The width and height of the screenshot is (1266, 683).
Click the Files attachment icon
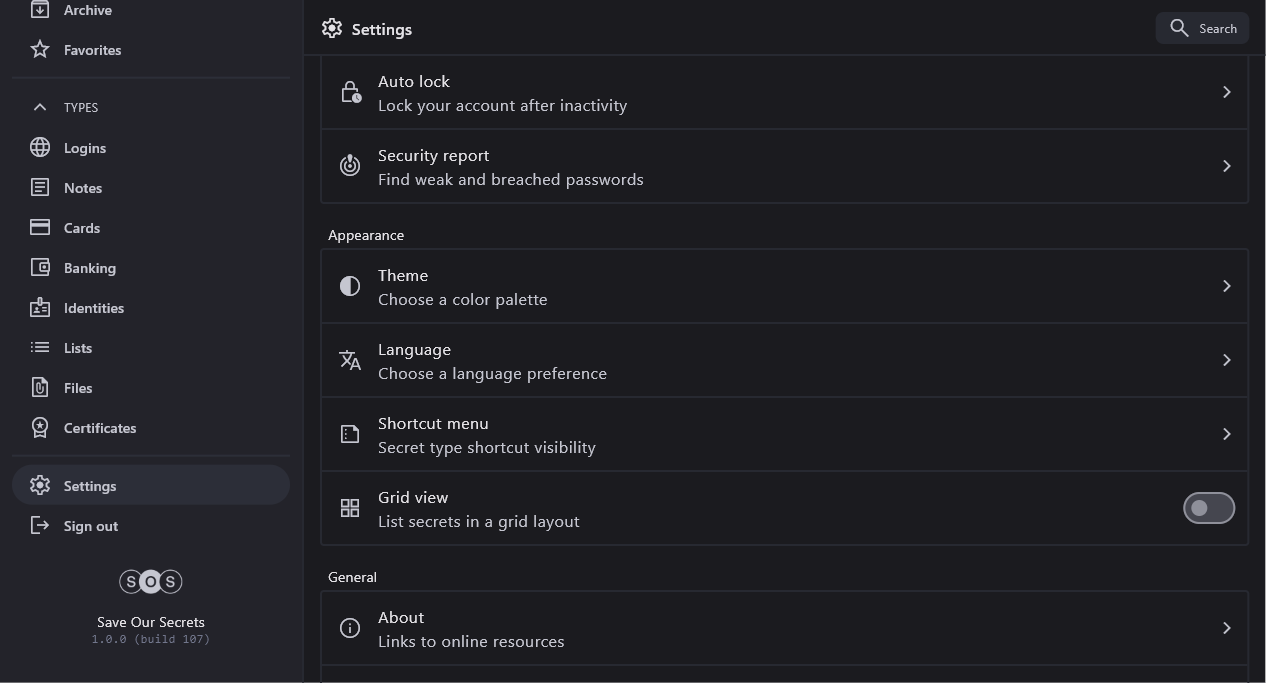pos(40,388)
